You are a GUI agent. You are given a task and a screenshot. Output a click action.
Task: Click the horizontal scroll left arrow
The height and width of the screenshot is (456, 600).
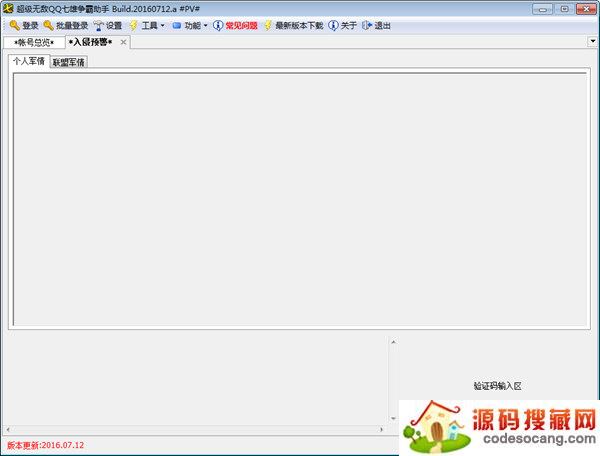pos(8,430)
